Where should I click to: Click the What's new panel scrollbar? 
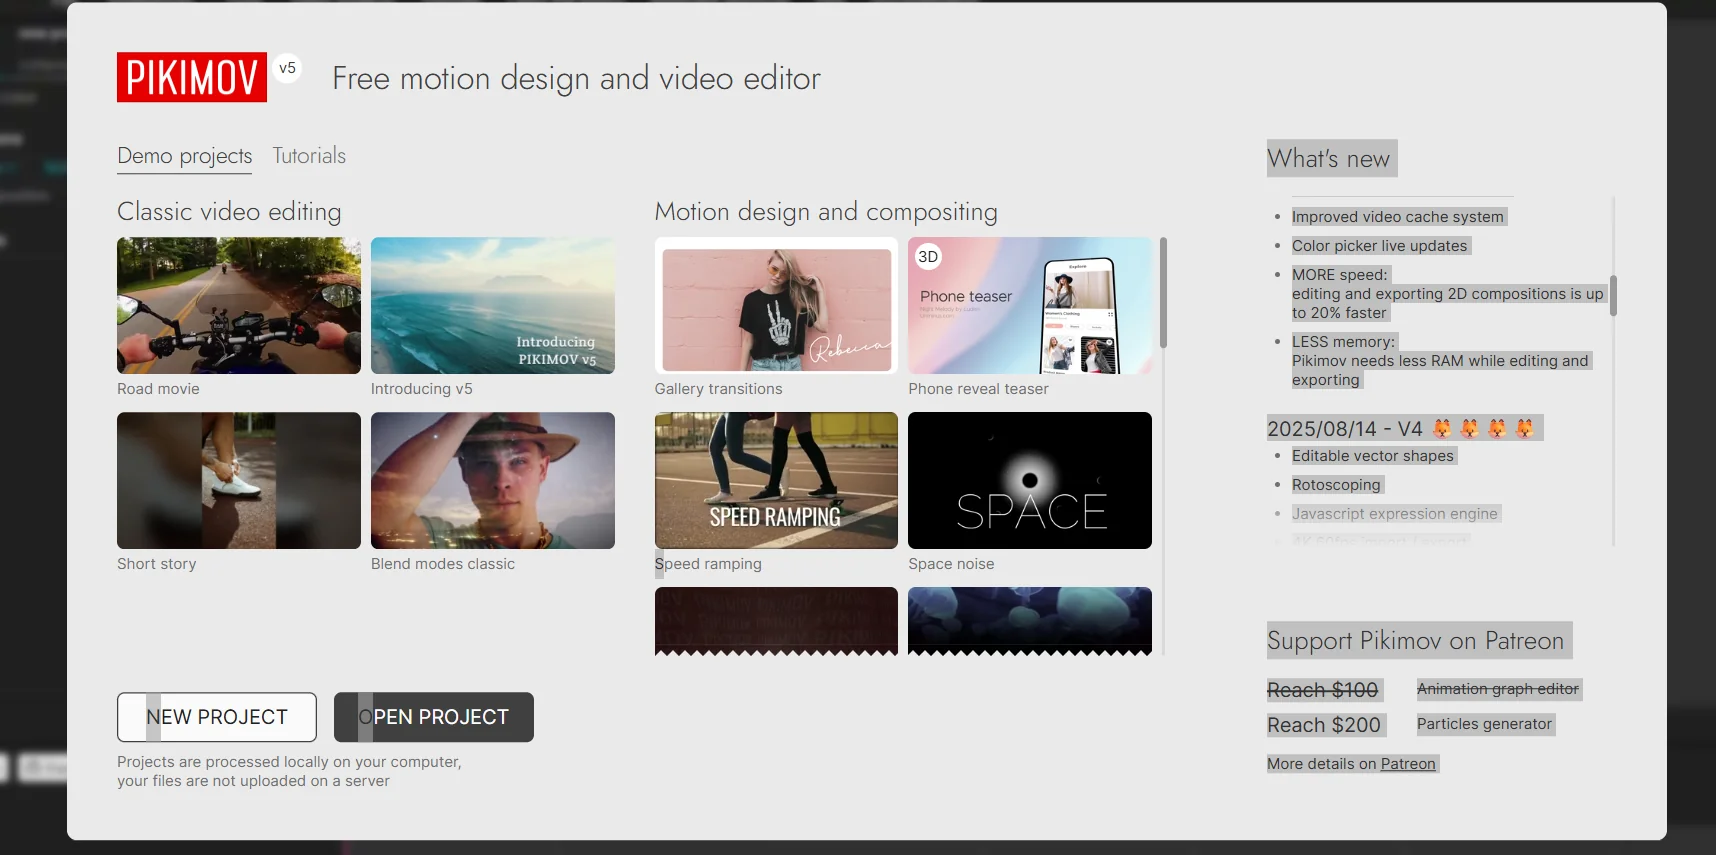click(1613, 296)
